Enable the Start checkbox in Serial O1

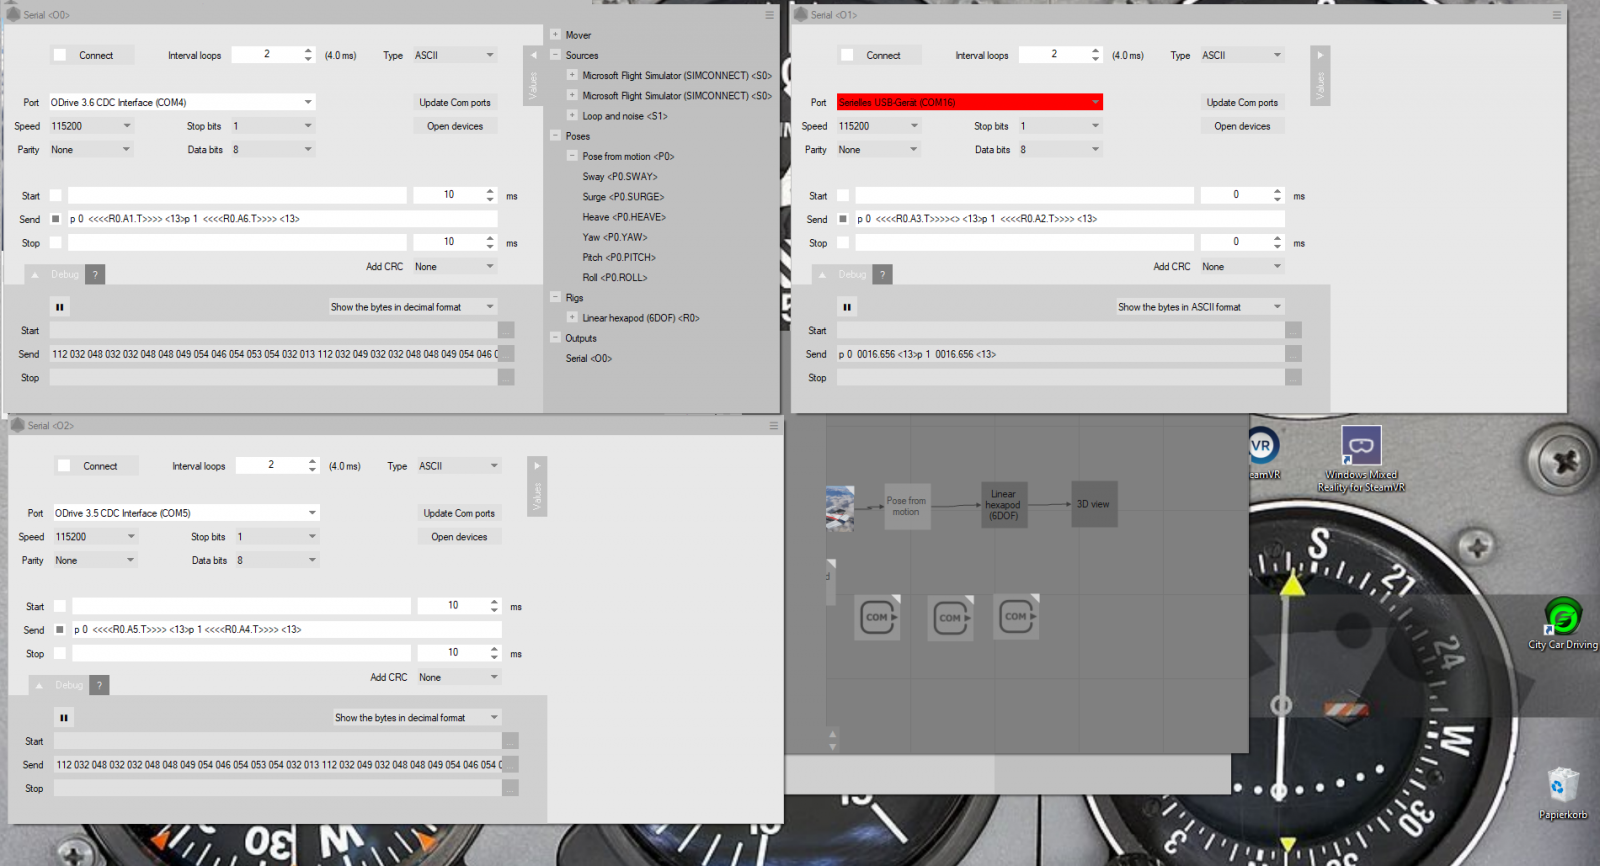(843, 196)
